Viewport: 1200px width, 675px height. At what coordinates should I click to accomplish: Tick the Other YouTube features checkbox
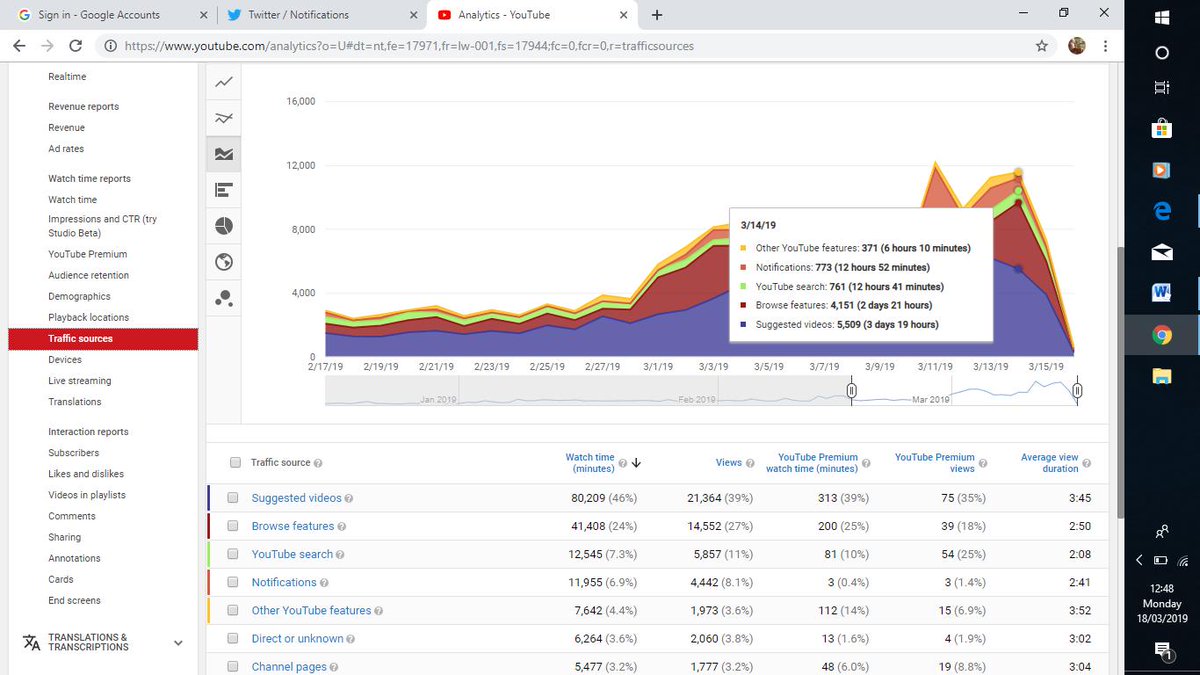pos(233,610)
